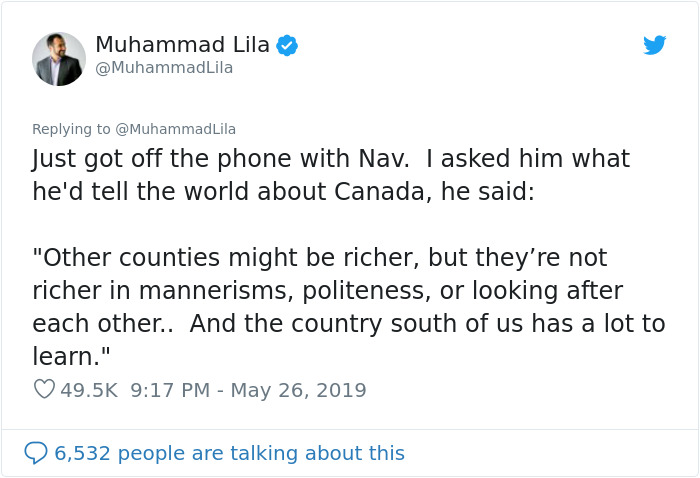
Task: Click the 6,532 conversation count
Action: 82,453
